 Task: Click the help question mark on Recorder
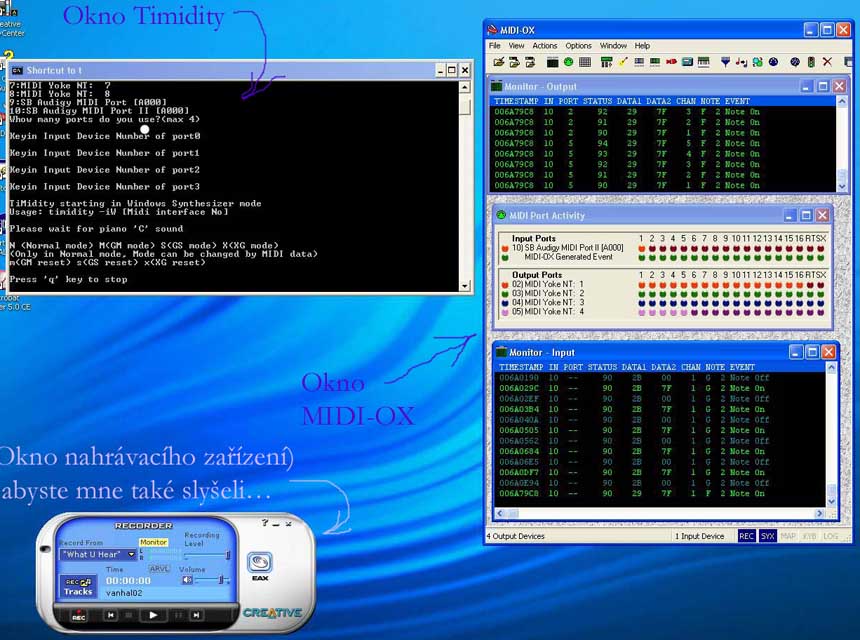[x=264, y=523]
